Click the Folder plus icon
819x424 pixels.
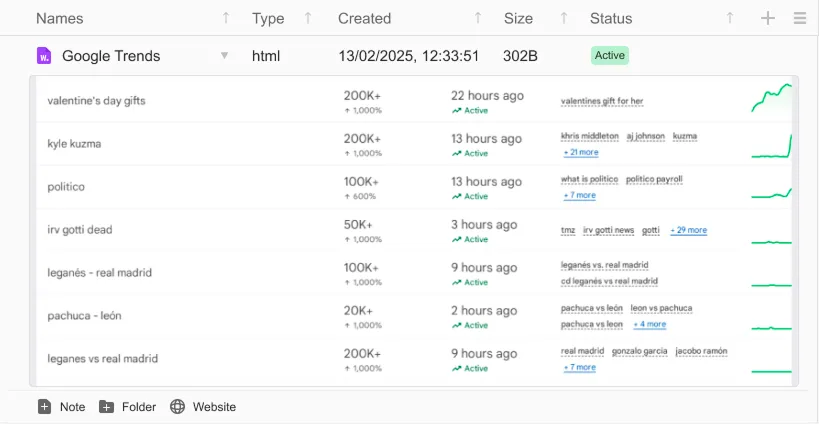point(107,407)
